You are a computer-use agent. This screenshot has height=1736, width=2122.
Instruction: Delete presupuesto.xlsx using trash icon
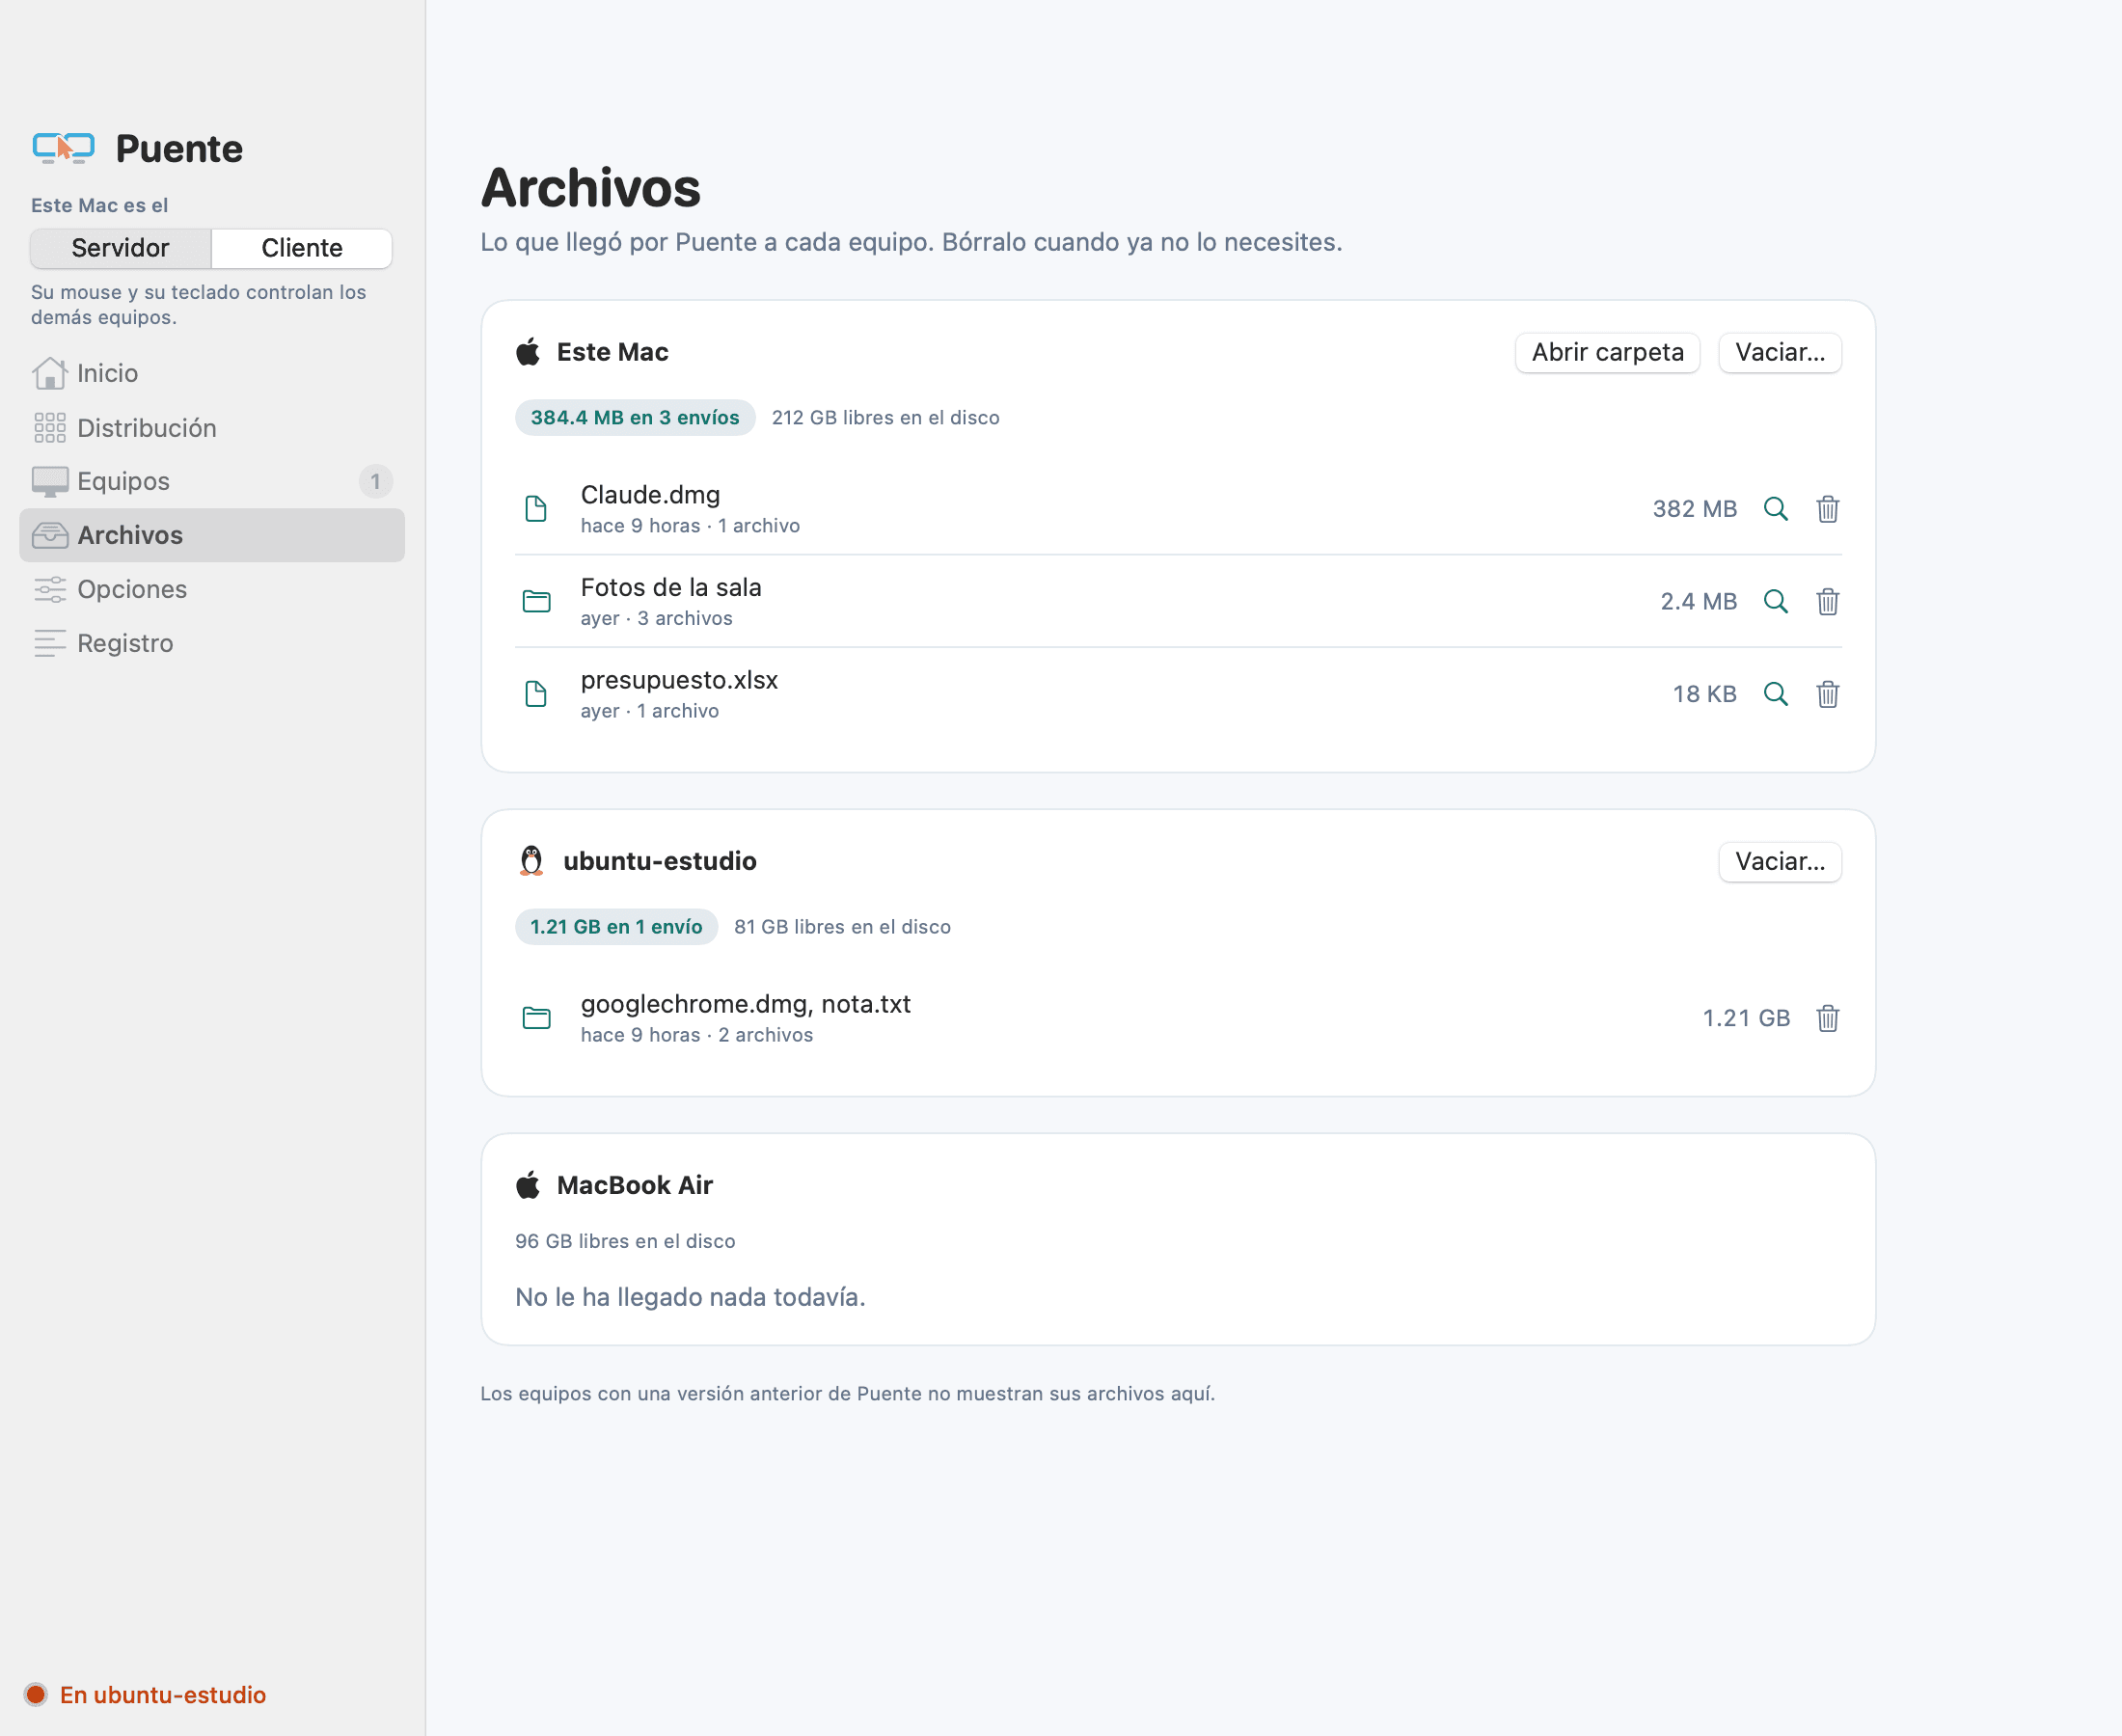pyautogui.click(x=1827, y=694)
